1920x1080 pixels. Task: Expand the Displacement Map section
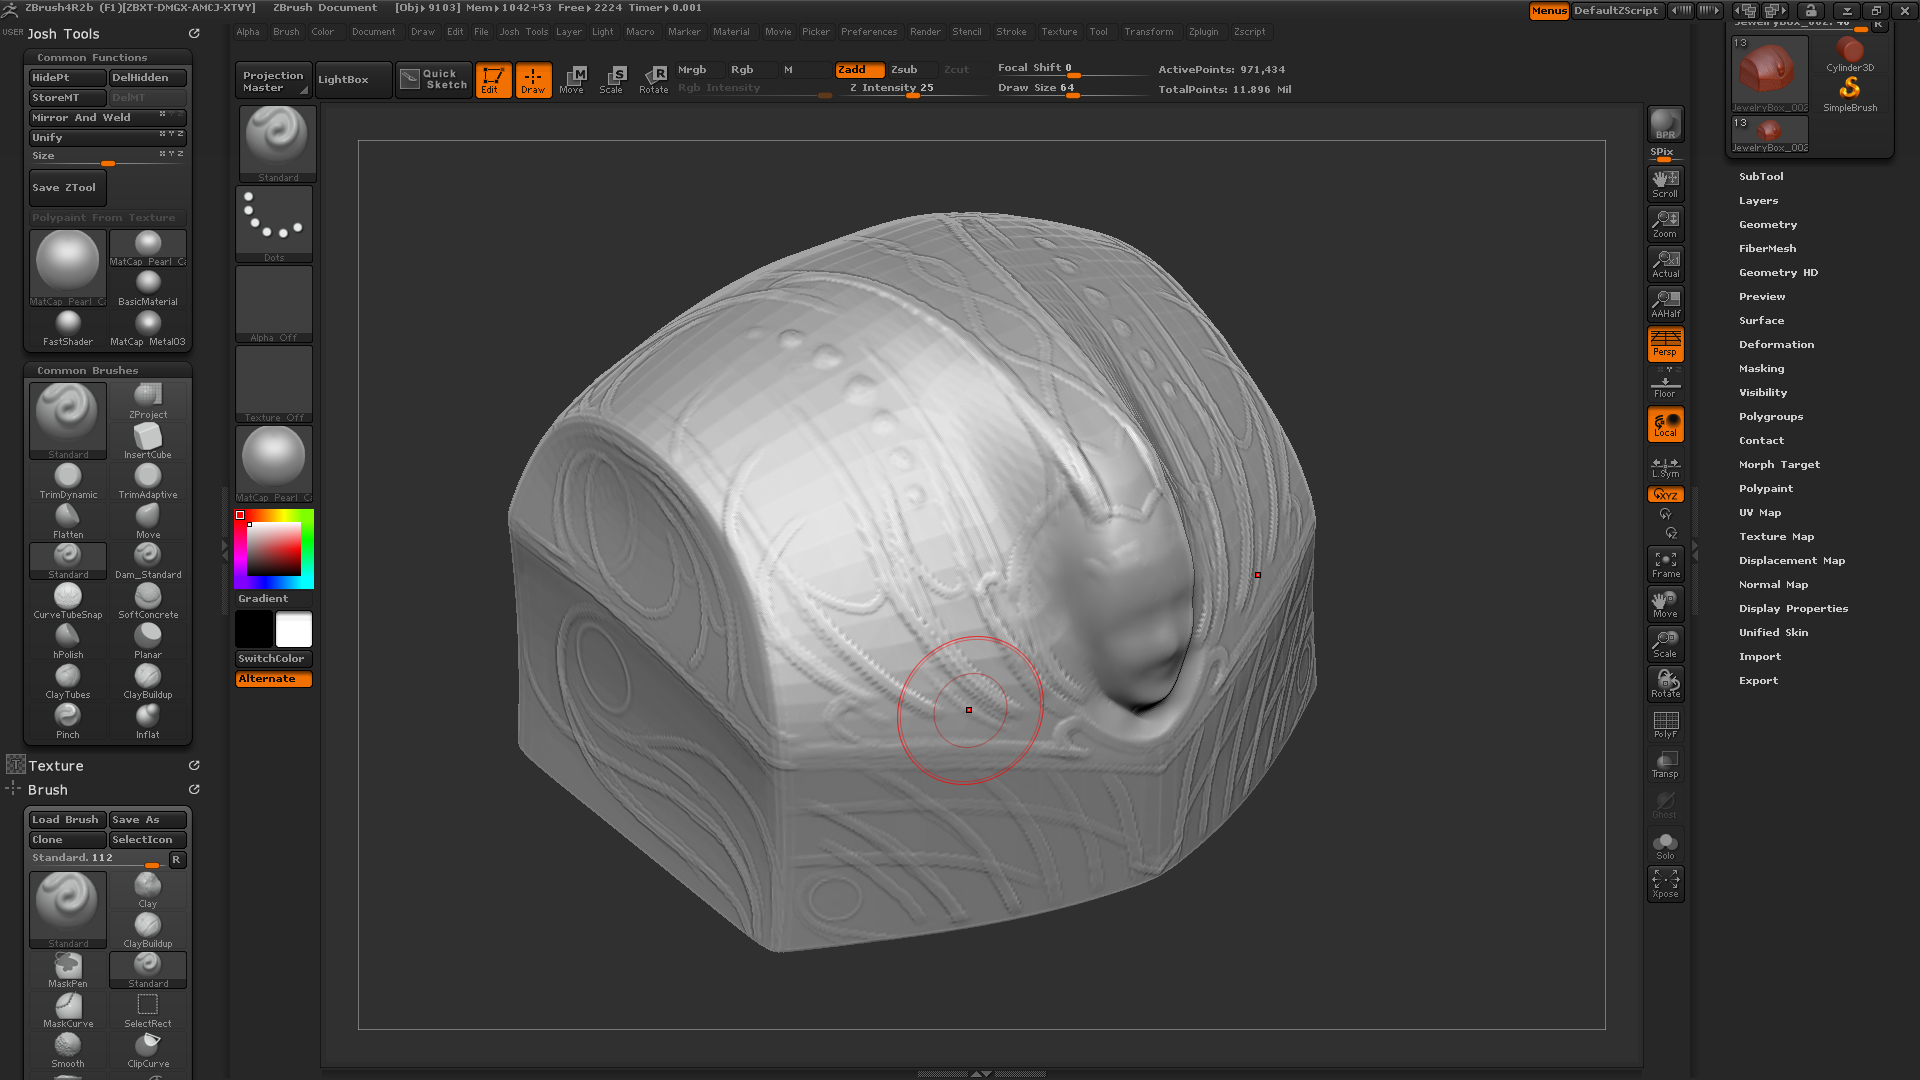tap(1791, 560)
